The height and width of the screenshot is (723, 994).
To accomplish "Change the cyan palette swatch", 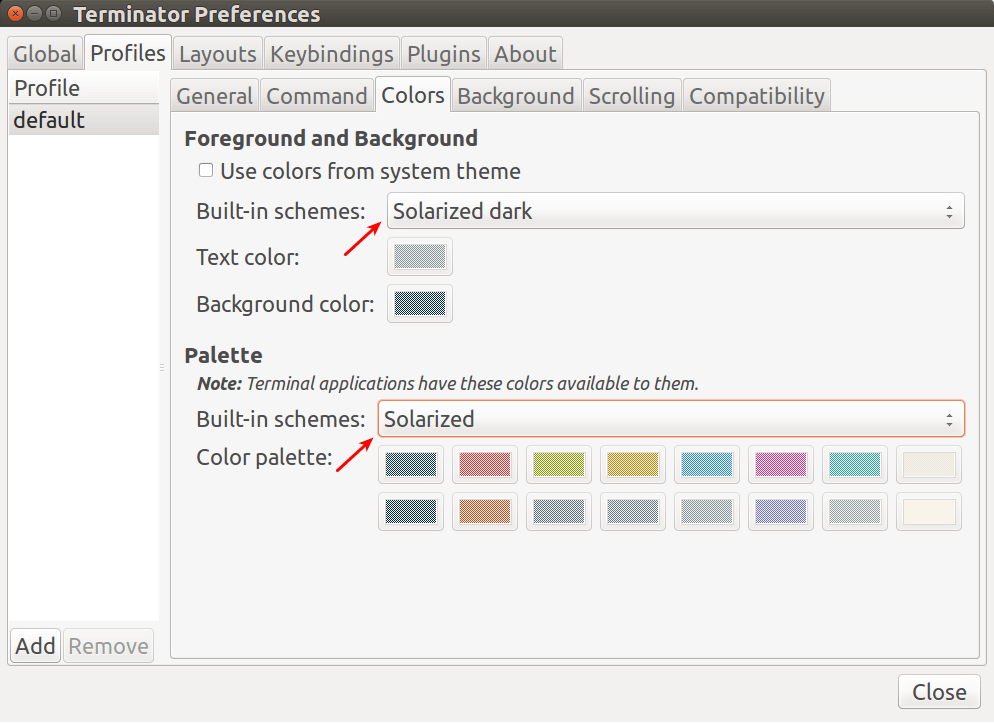I will pos(855,464).
